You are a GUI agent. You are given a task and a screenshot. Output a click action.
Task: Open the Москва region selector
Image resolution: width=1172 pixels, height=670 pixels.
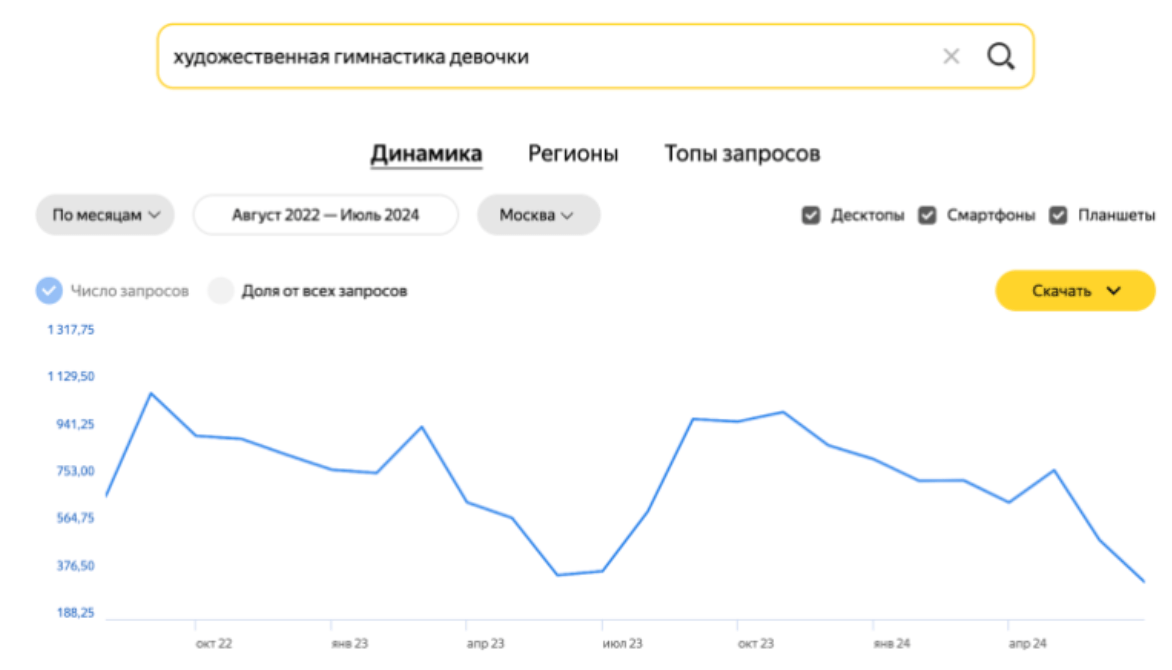pyautogui.click(x=538, y=214)
